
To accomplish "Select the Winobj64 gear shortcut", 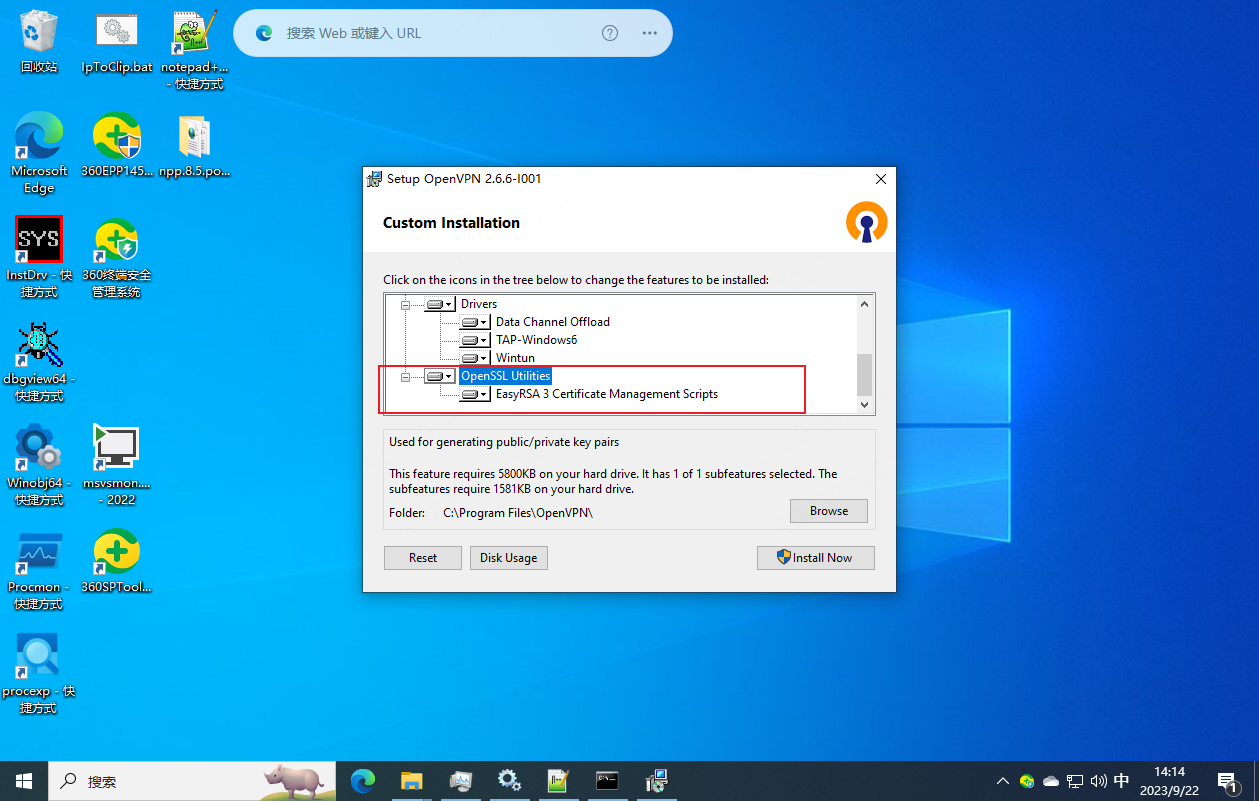I will point(39,465).
